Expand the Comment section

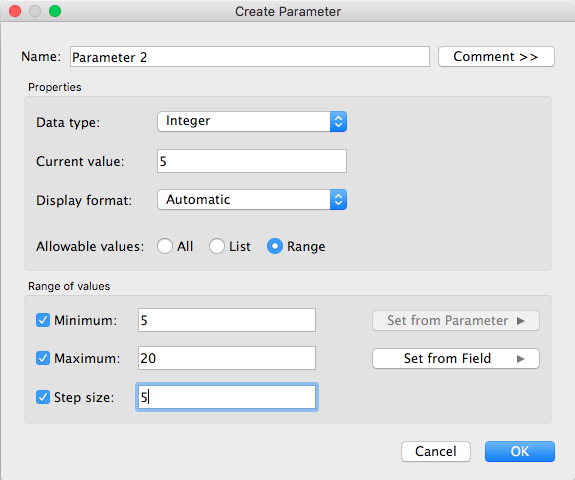pos(496,56)
